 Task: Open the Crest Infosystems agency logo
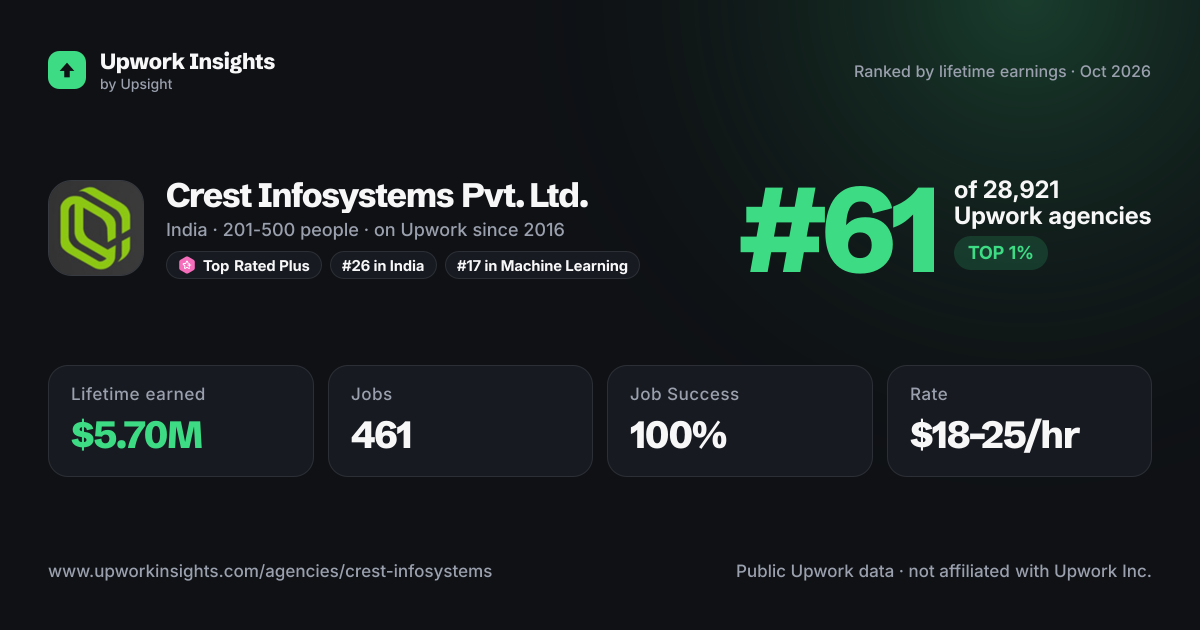pyautogui.click(x=96, y=228)
